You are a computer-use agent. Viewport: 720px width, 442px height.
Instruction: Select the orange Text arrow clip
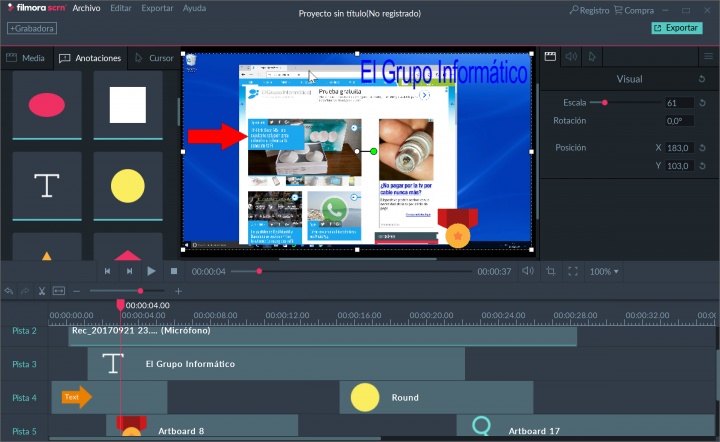point(109,397)
